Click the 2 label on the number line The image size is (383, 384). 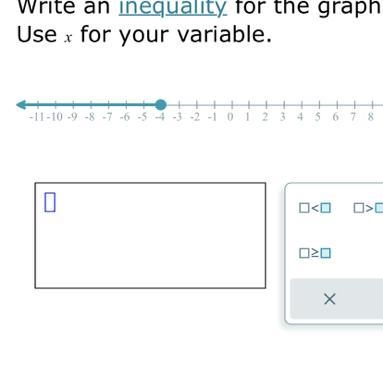tap(265, 117)
